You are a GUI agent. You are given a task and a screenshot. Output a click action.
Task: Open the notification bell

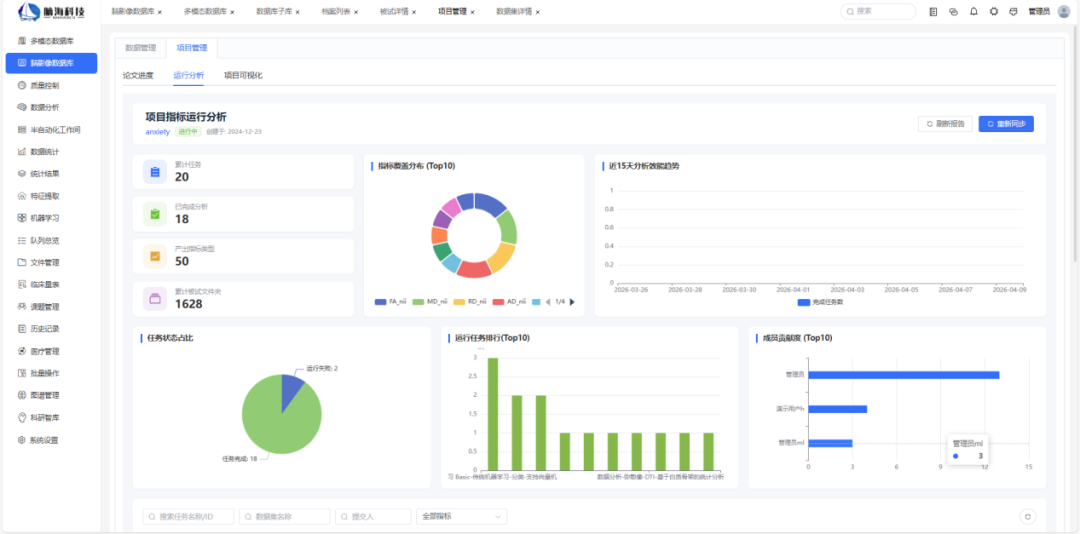[x=973, y=12]
